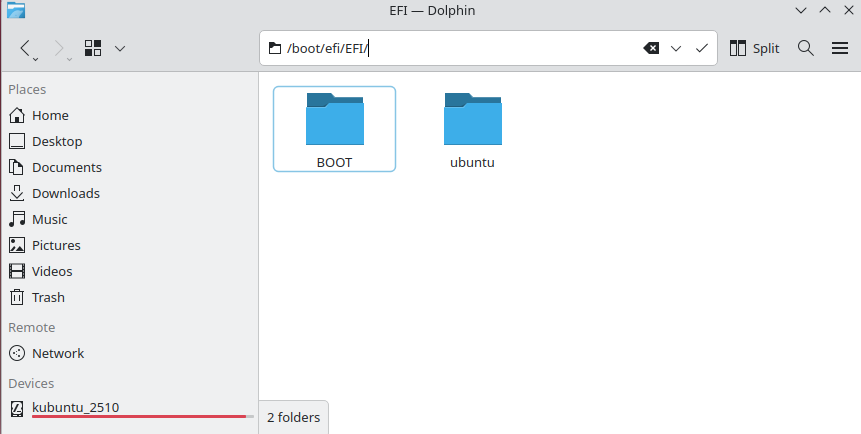
Task: Open the back button history dropdown arrow
Action: [x=36, y=59]
